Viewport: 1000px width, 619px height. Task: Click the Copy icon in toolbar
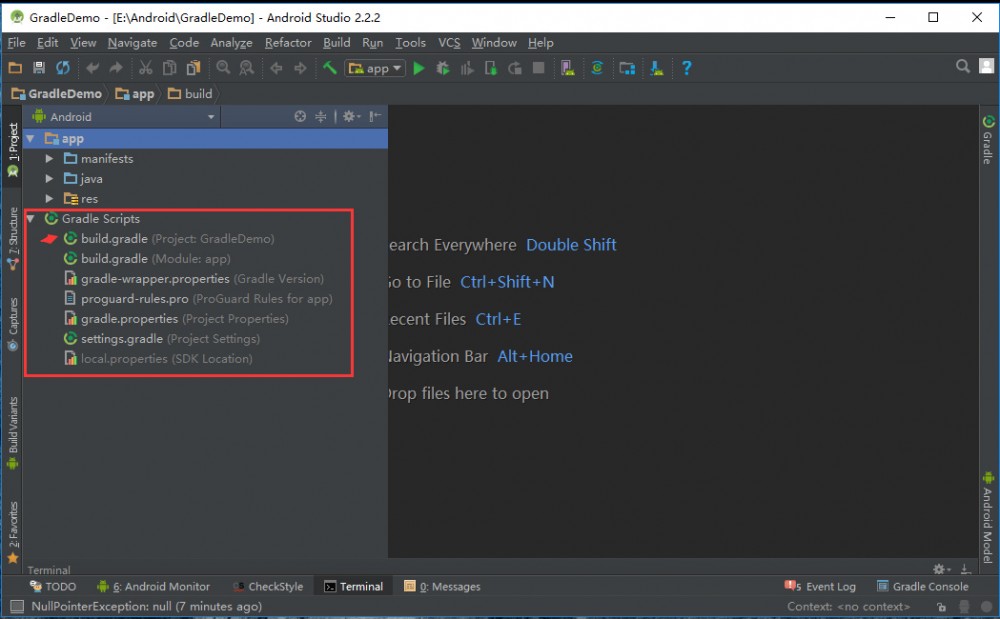(170, 68)
